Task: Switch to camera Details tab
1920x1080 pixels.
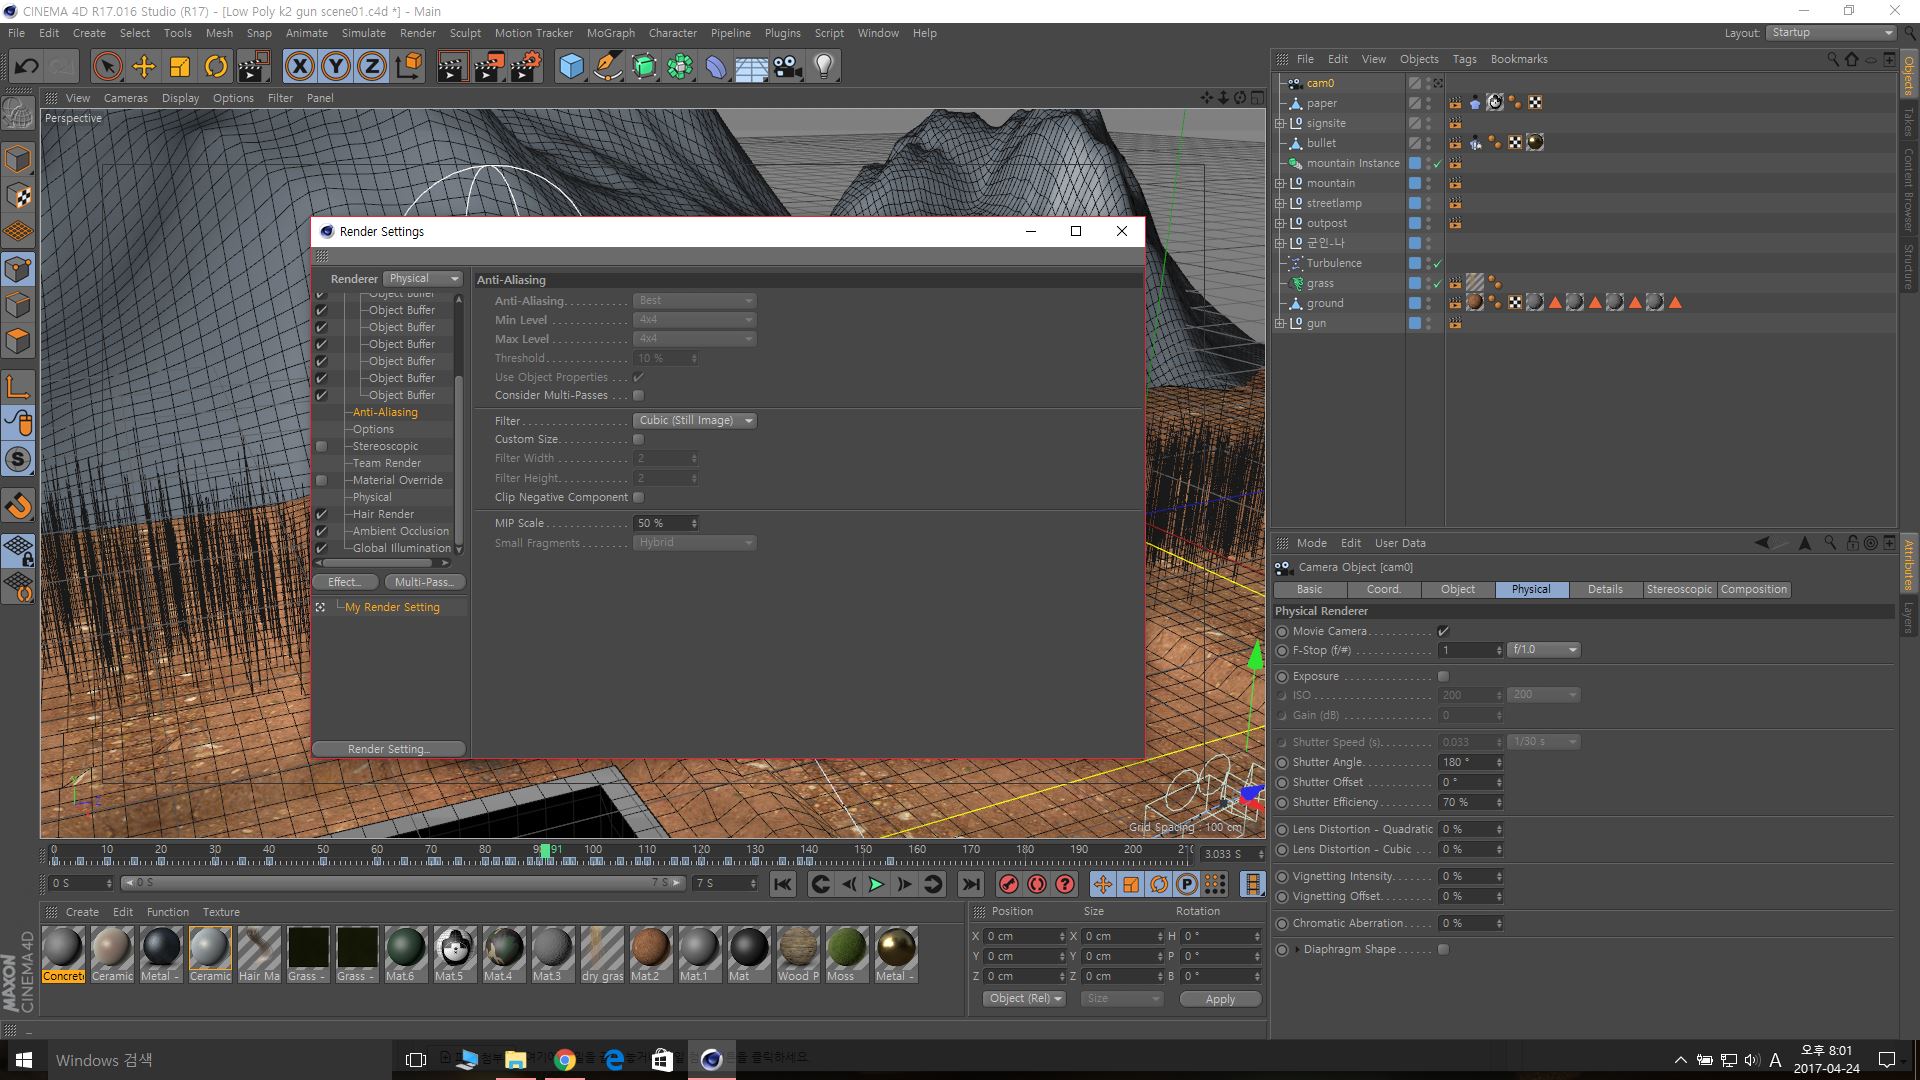Action: coord(1605,590)
